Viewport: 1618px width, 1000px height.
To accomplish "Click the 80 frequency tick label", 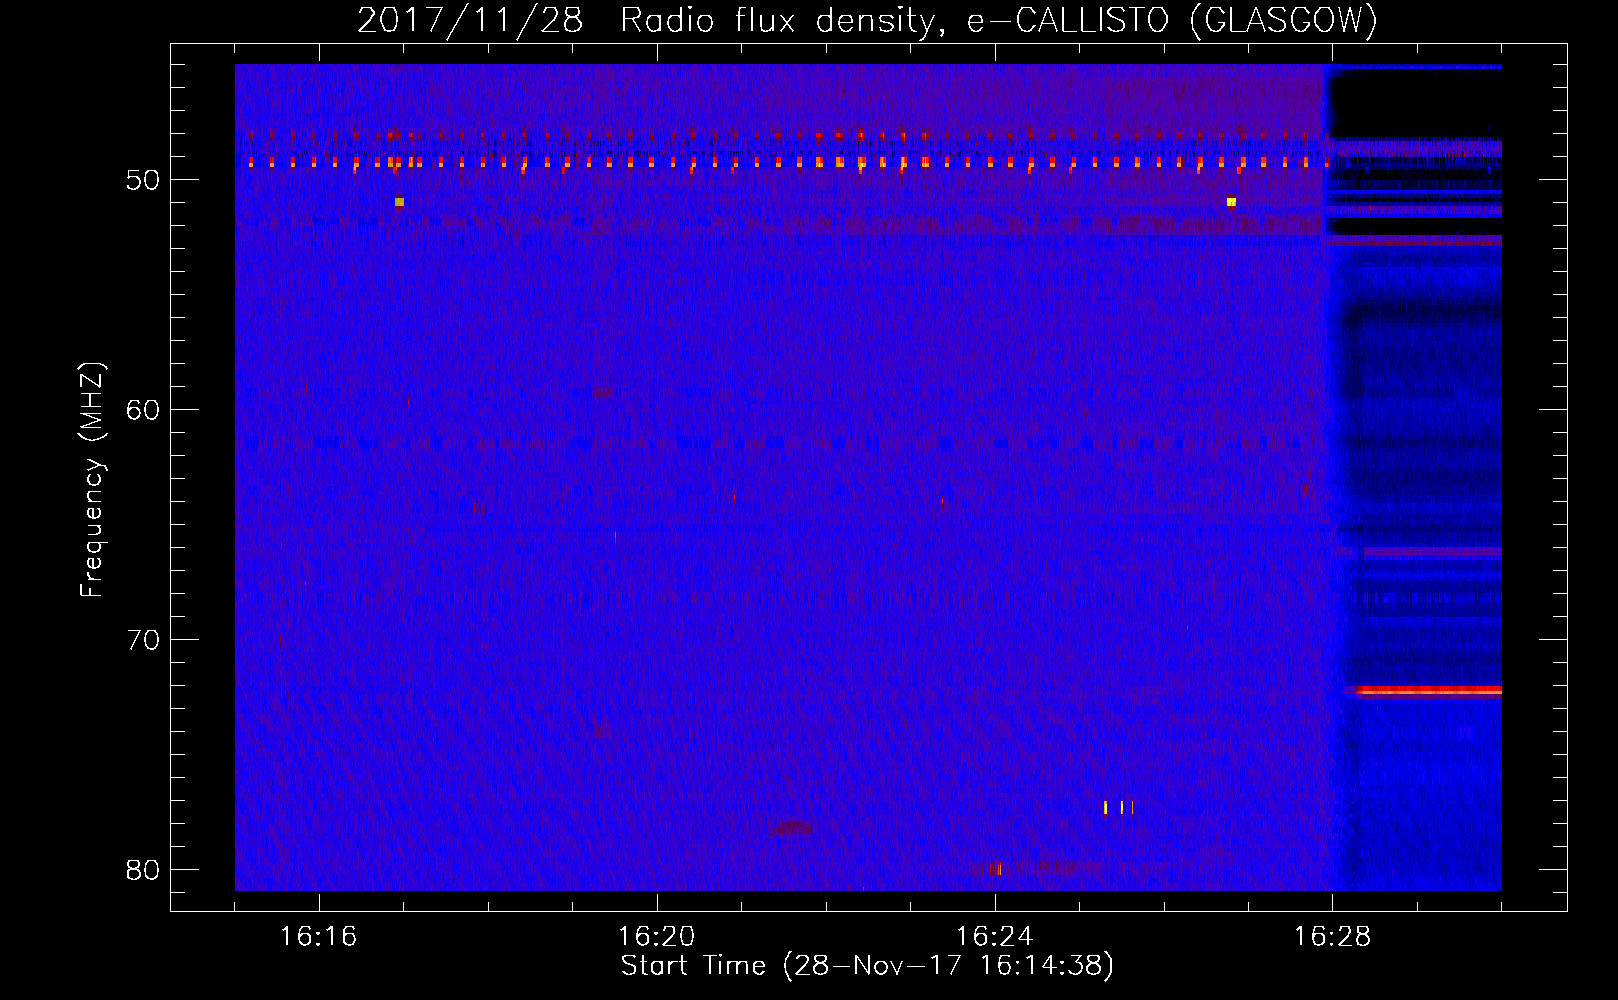I will tap(144, 870).
